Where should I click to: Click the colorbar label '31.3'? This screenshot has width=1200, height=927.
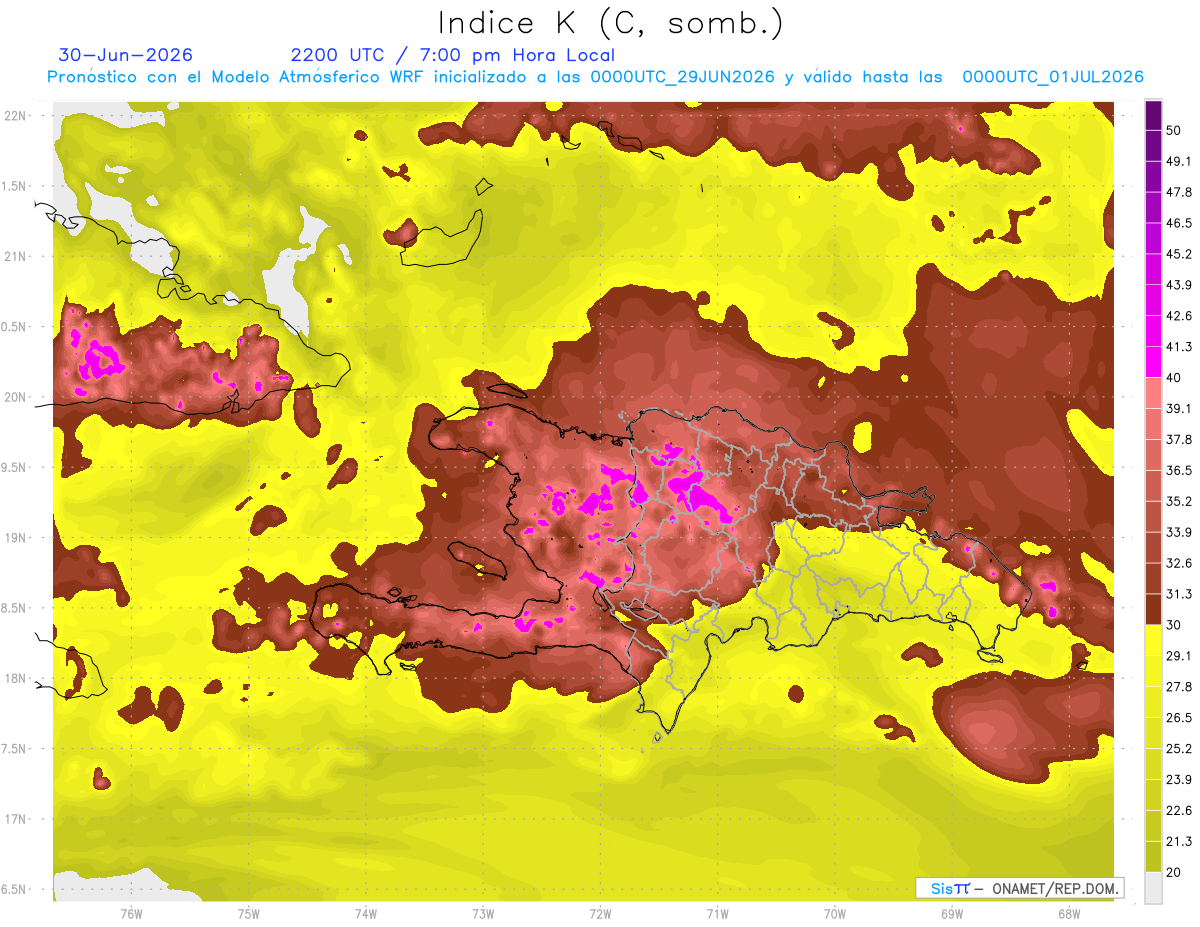point(1178,594)
